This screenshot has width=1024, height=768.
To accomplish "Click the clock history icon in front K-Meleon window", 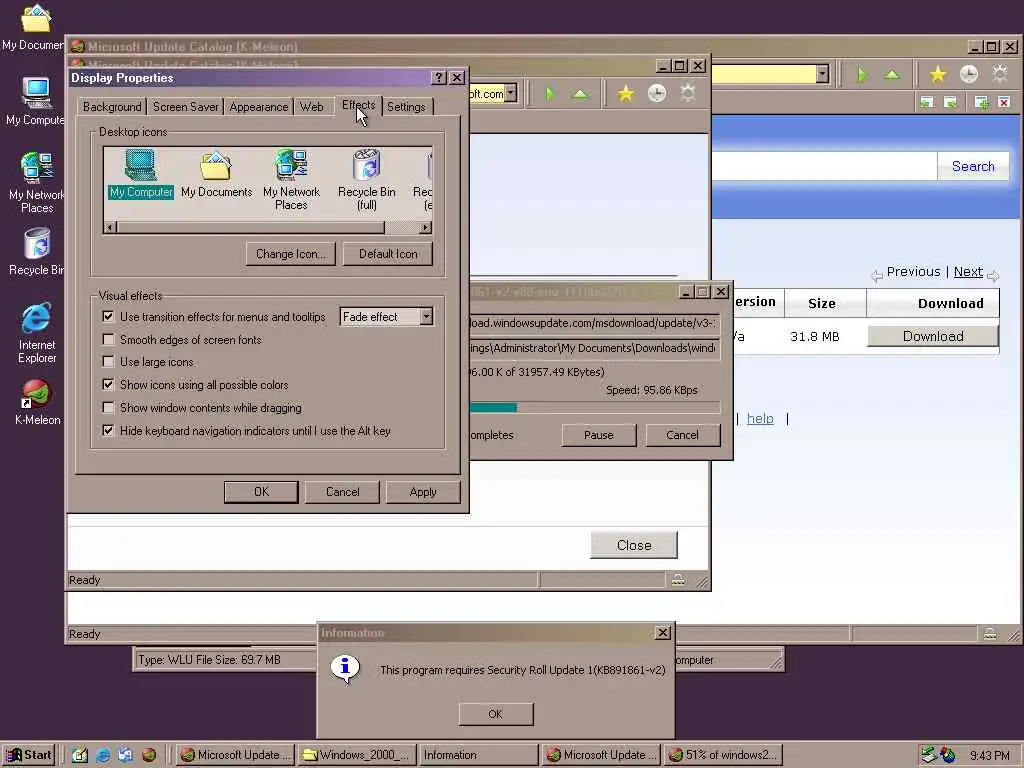I will 657,93.
